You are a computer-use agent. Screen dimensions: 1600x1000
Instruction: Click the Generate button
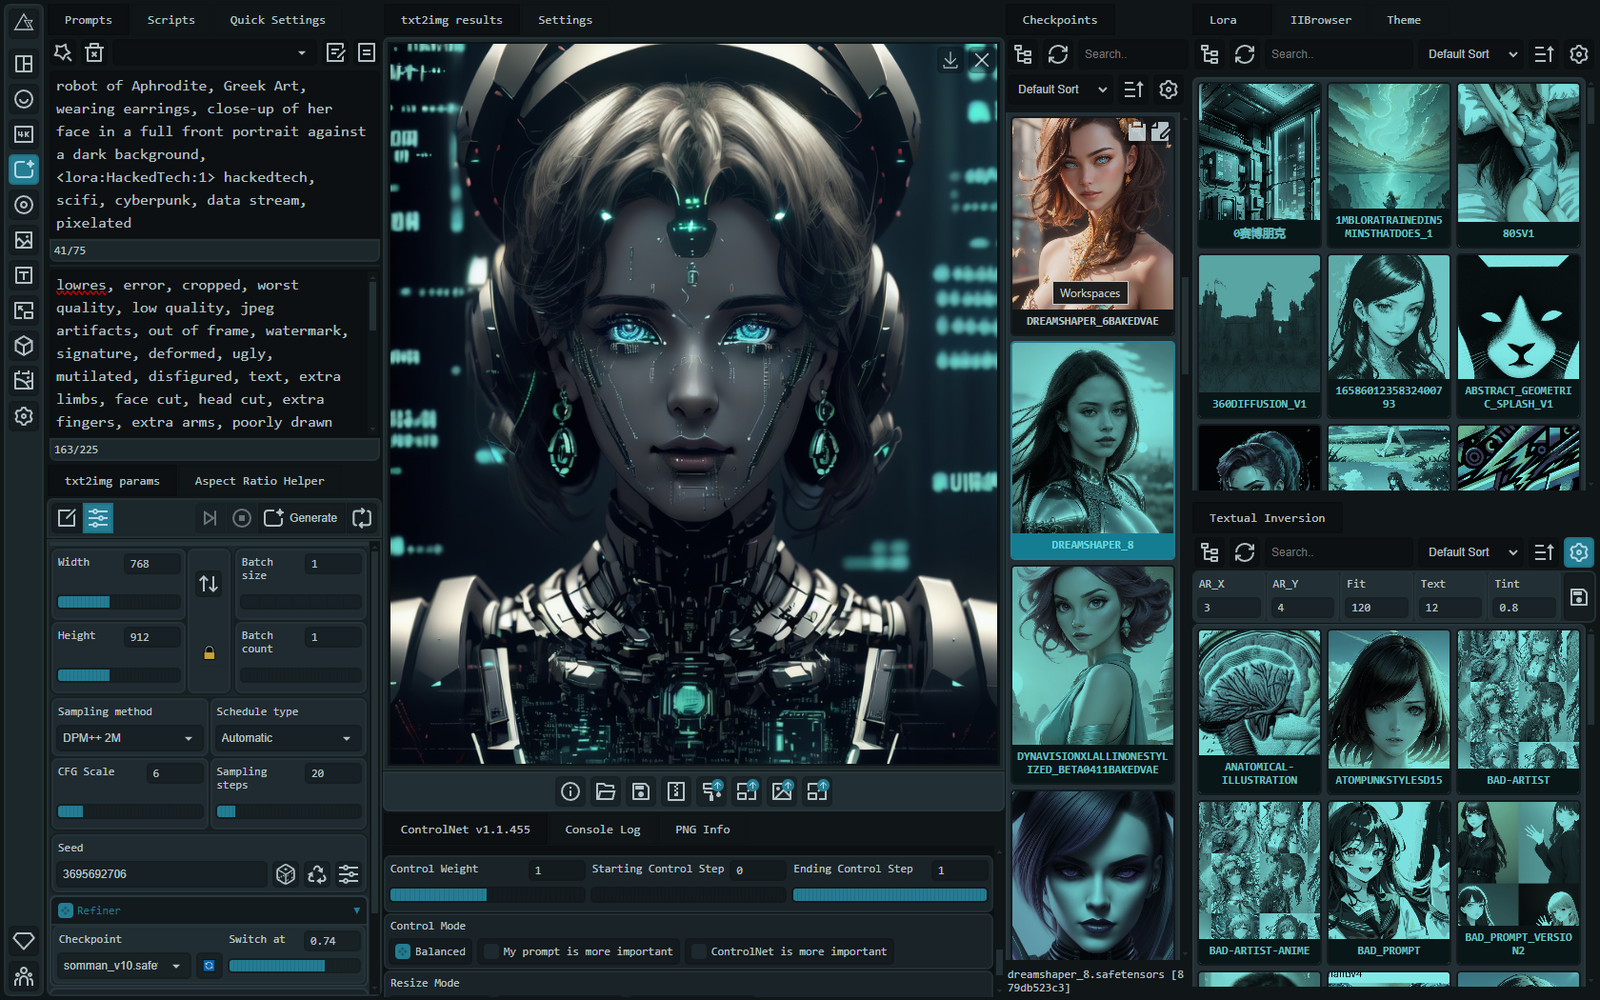(x=301, y=518)
